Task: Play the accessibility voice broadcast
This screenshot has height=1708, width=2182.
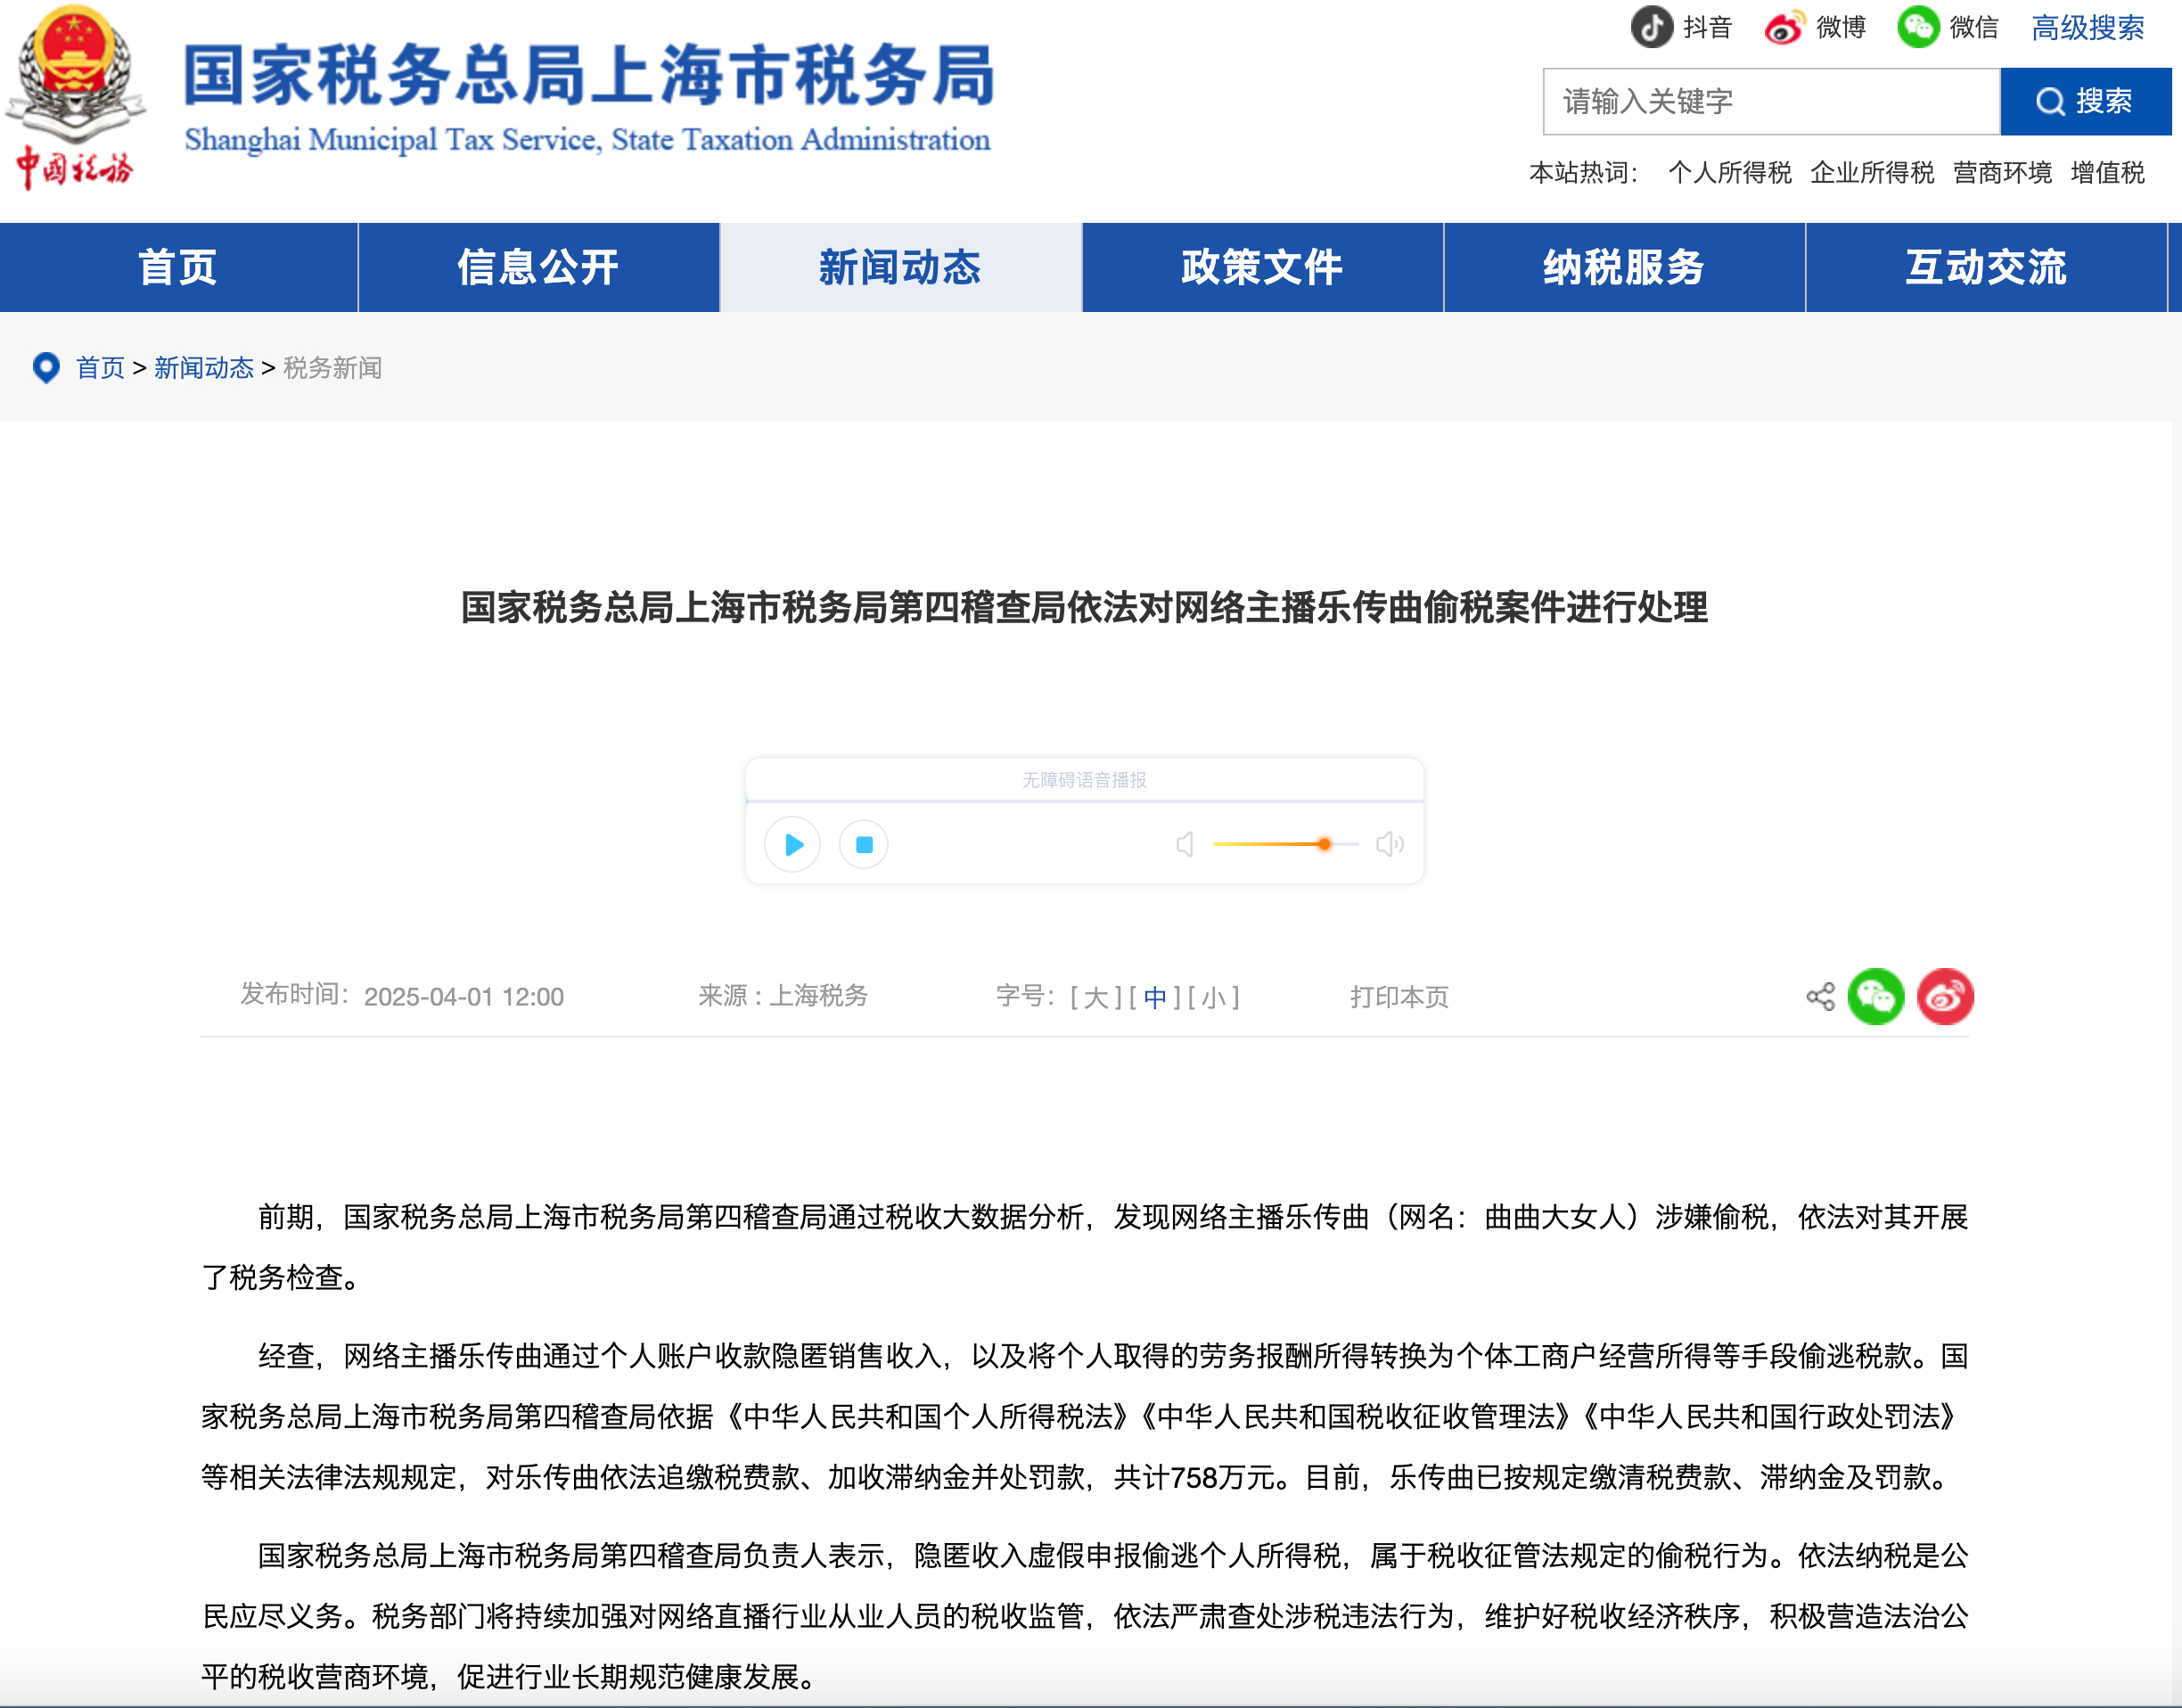Action: point(792,843)
